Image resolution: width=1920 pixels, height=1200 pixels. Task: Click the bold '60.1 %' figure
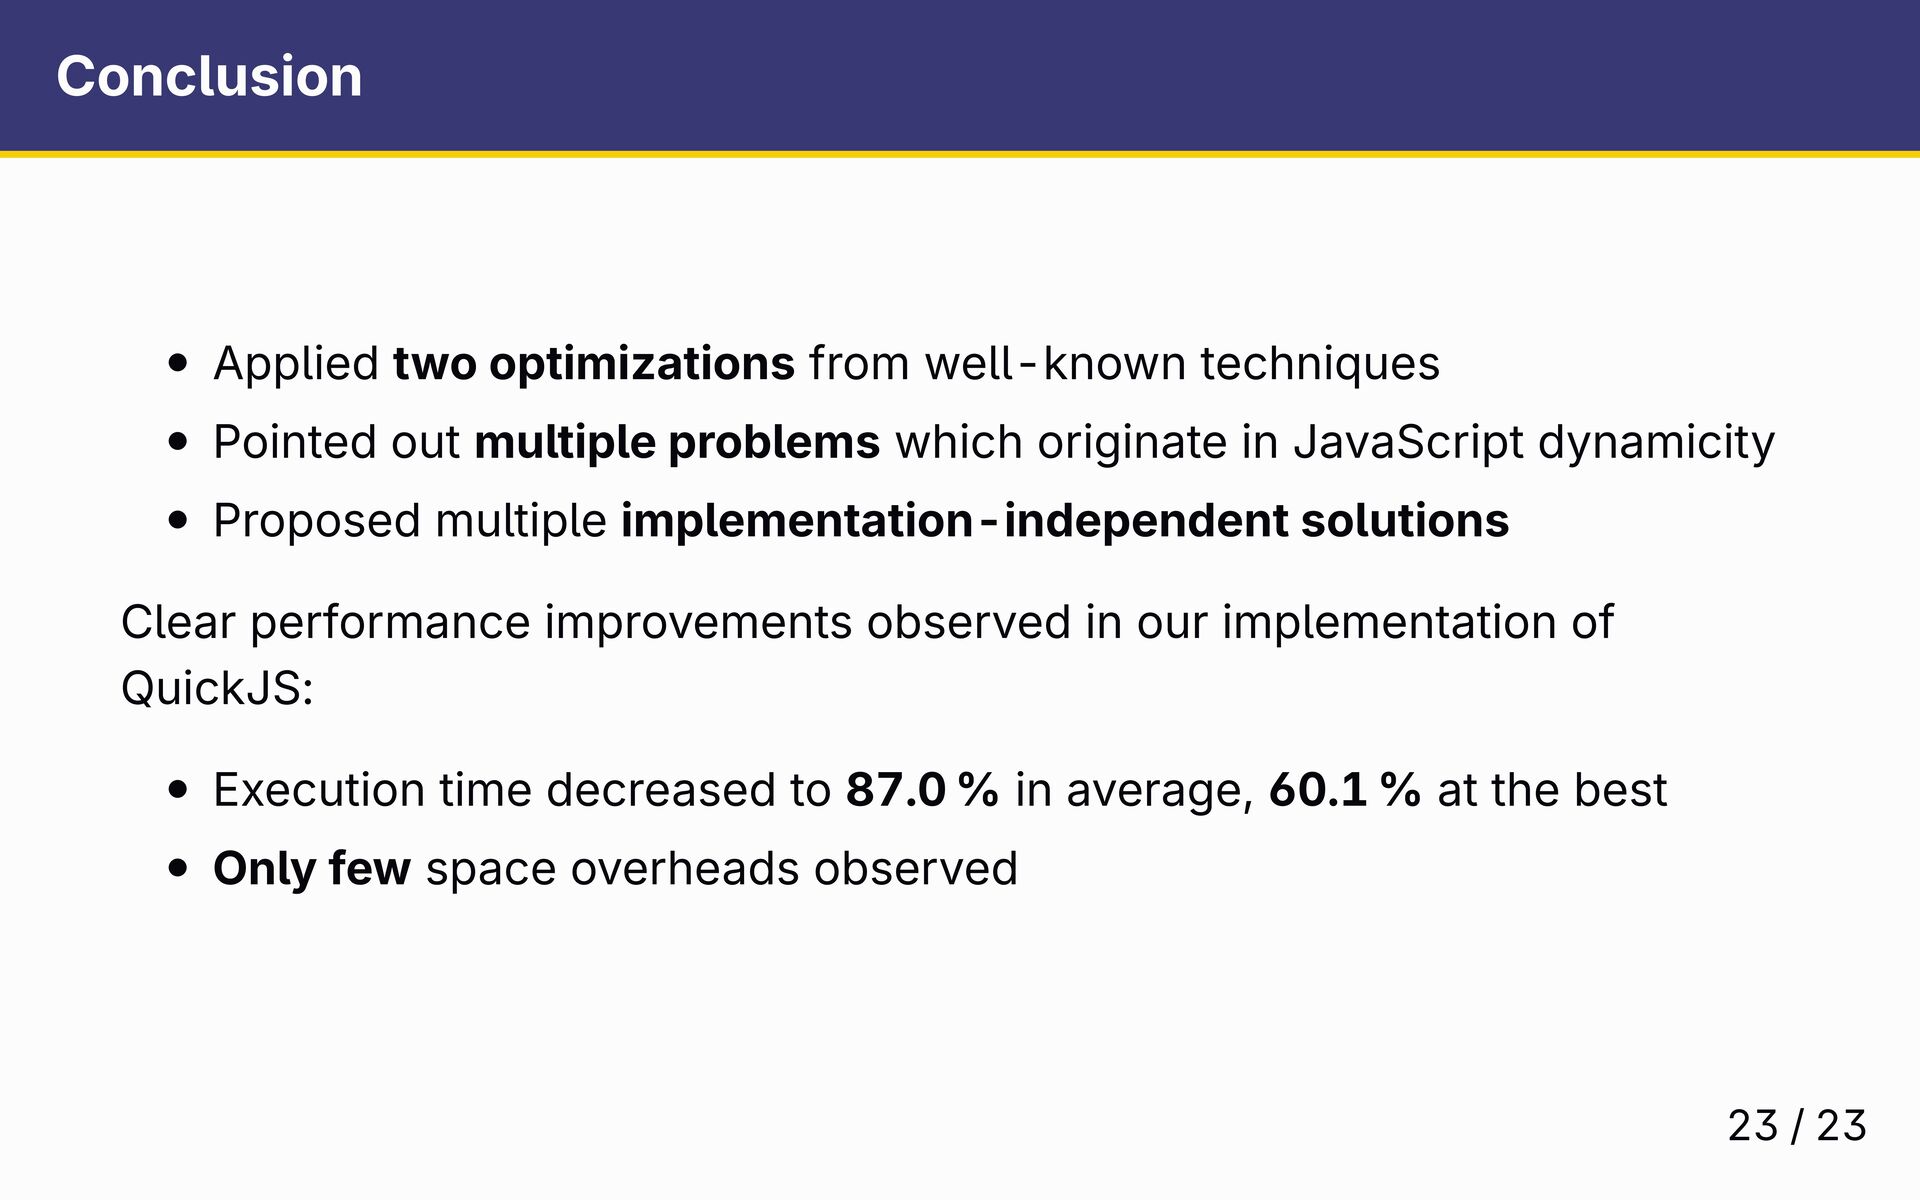[1345, 790]
